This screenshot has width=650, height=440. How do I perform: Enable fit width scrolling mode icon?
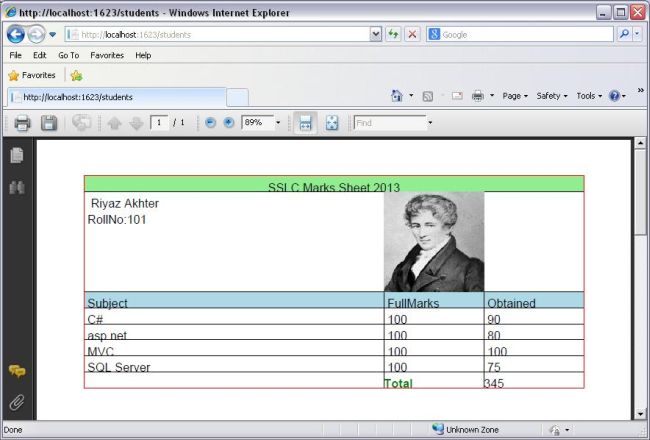305,123
